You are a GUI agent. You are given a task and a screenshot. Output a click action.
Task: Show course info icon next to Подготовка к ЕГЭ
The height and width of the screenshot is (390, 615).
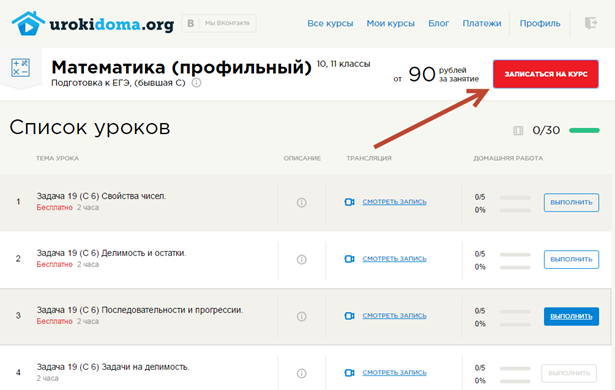tap(197, 83)
